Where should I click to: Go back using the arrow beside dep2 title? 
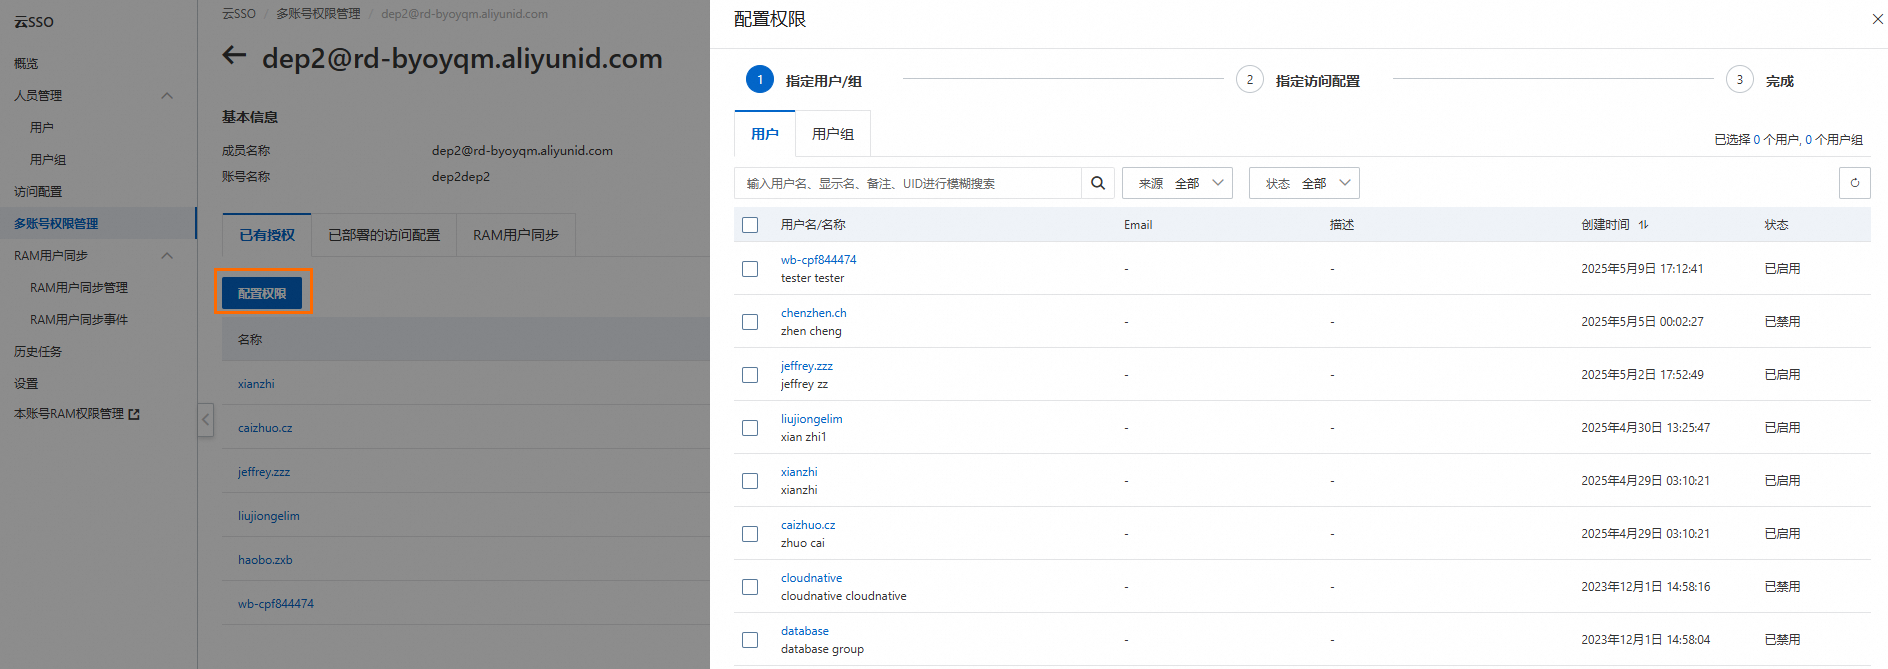(x=234, y=56)
